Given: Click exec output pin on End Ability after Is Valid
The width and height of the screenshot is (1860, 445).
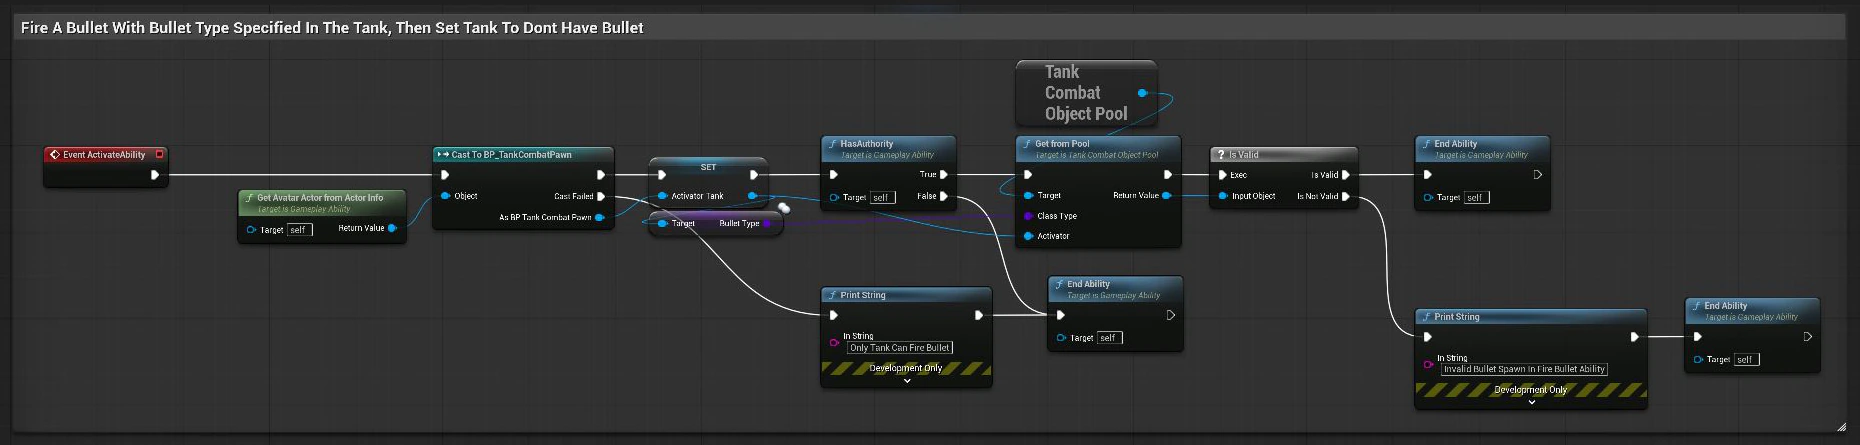Looking at the screenshot, I should click(x=1537, y=175).
